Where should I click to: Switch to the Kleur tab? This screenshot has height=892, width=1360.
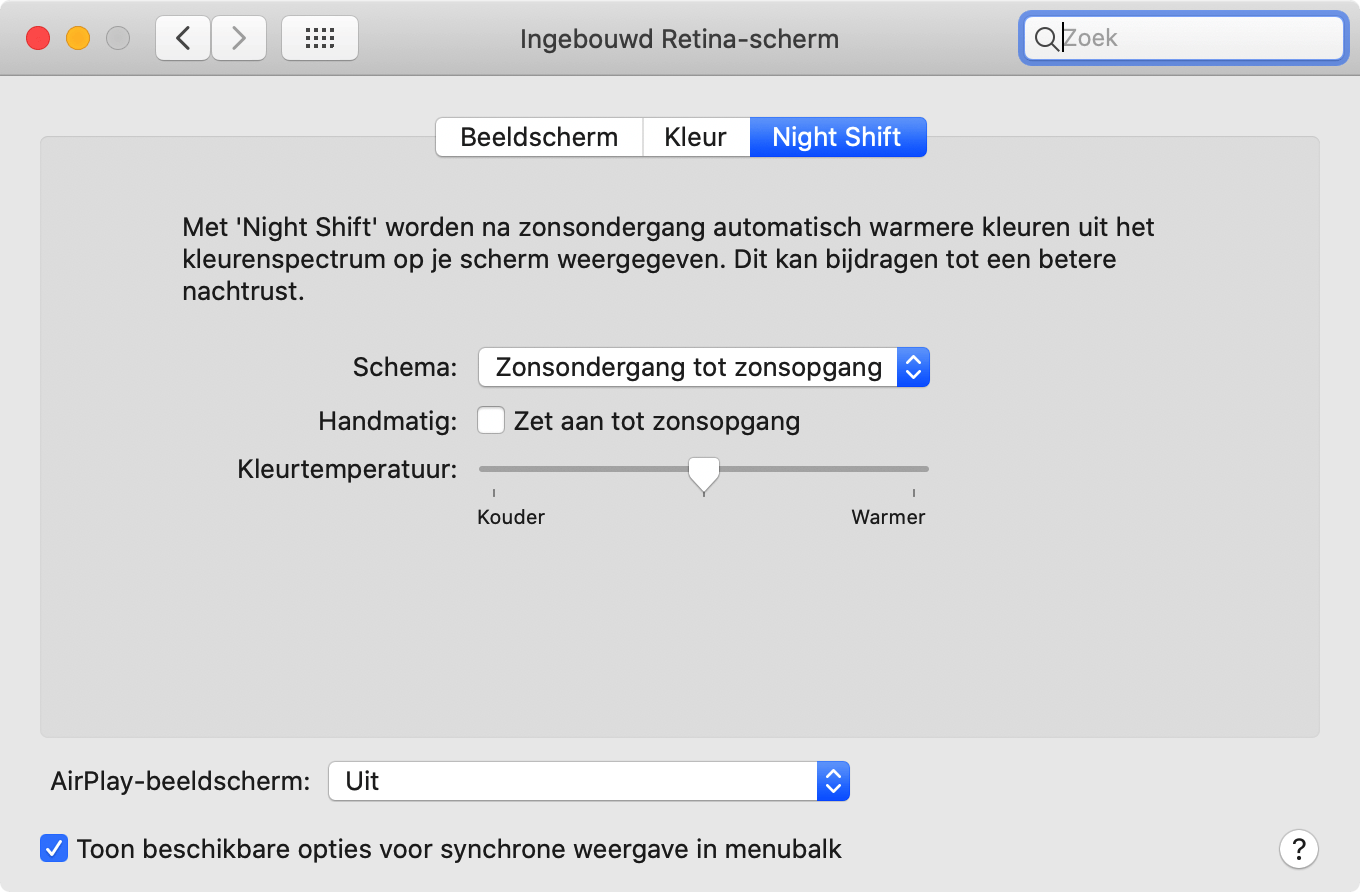[695, 137]
